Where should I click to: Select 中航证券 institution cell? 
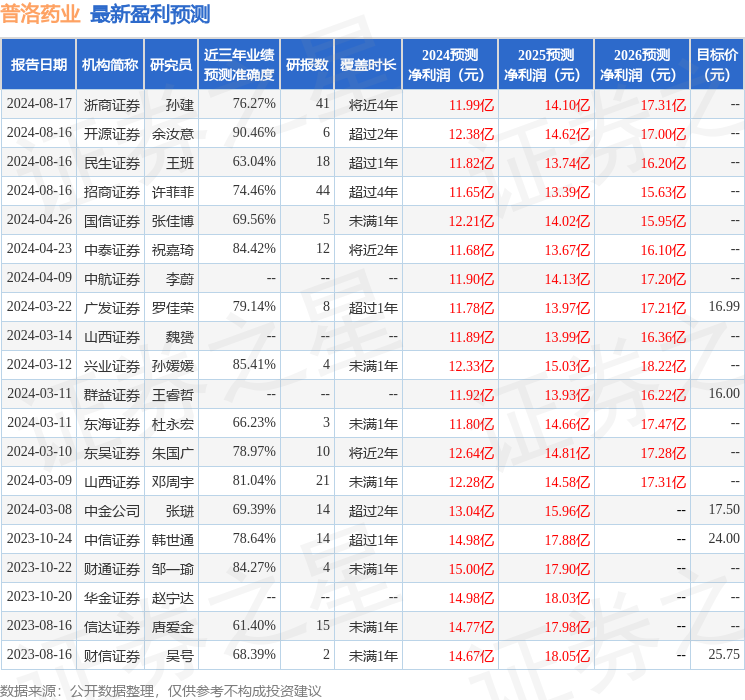pos(112,278)
